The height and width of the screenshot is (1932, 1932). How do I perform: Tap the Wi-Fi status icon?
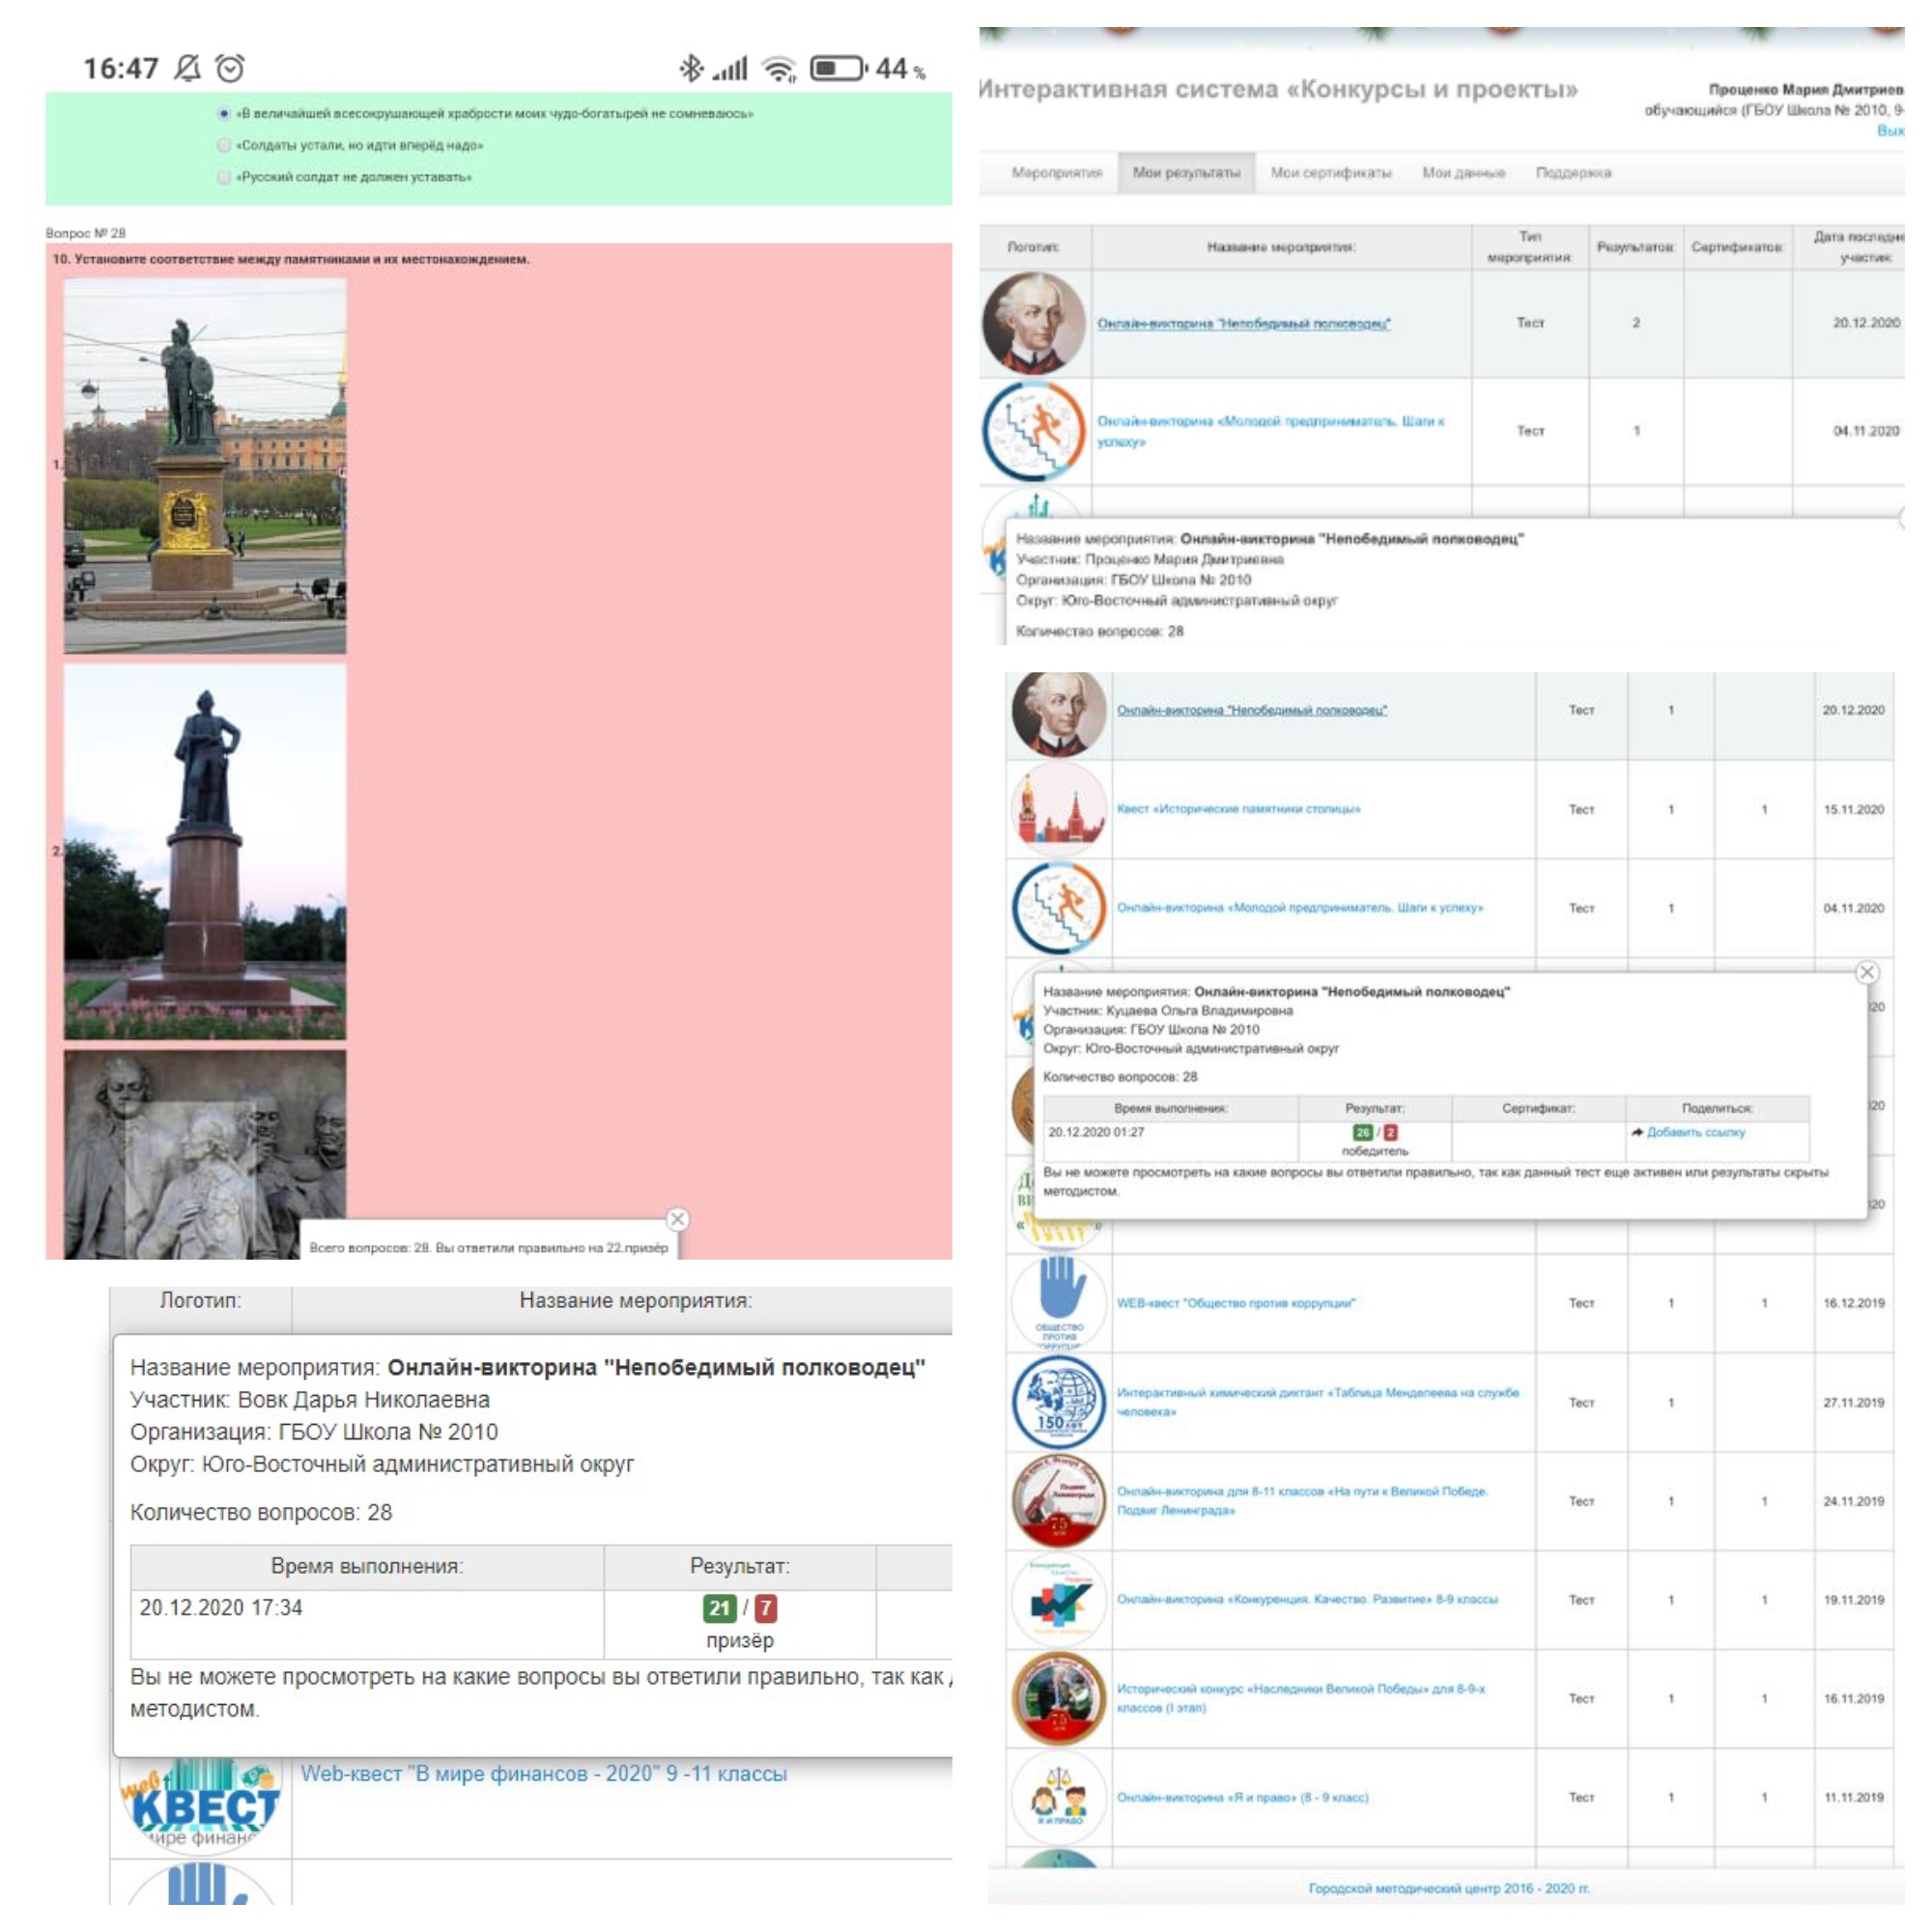(779, 68)
